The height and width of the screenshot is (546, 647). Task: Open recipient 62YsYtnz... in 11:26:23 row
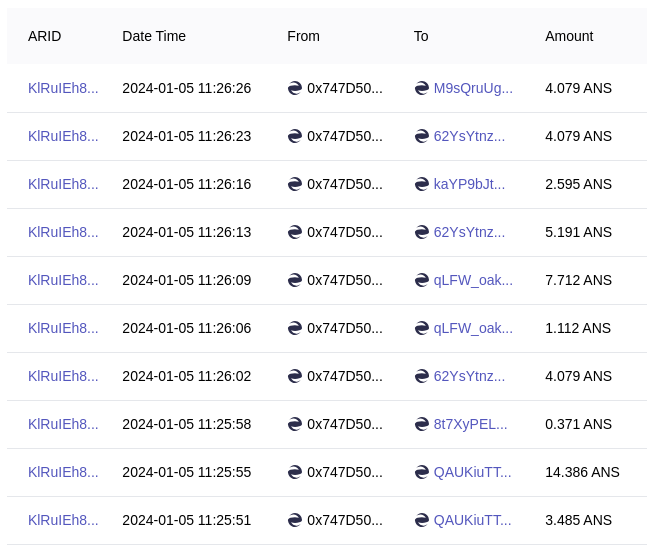[x=469, y=136]
